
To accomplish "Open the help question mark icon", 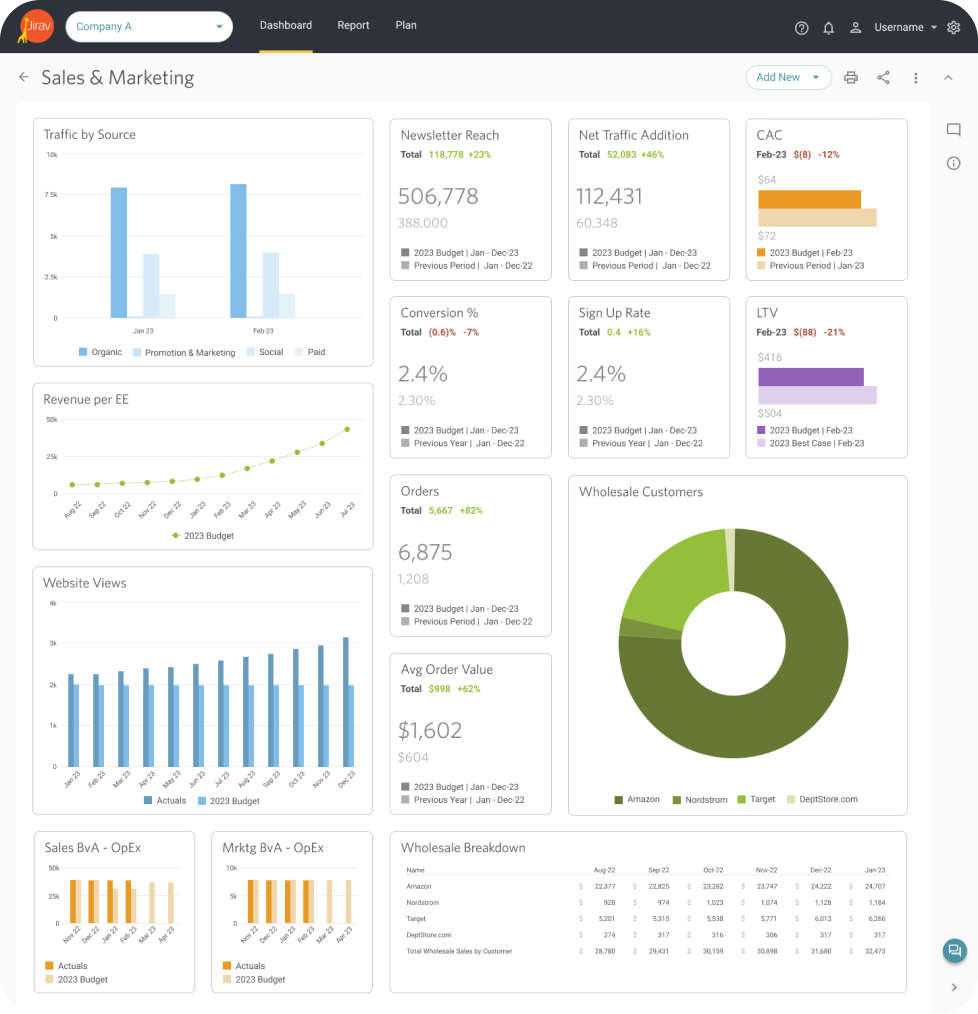I will (x=801, y=28).
